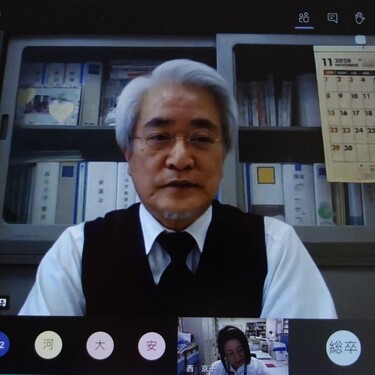Click the highlighted underline beneath participants icon
This screenshot has width=375, height=375.
pos(304,28)
